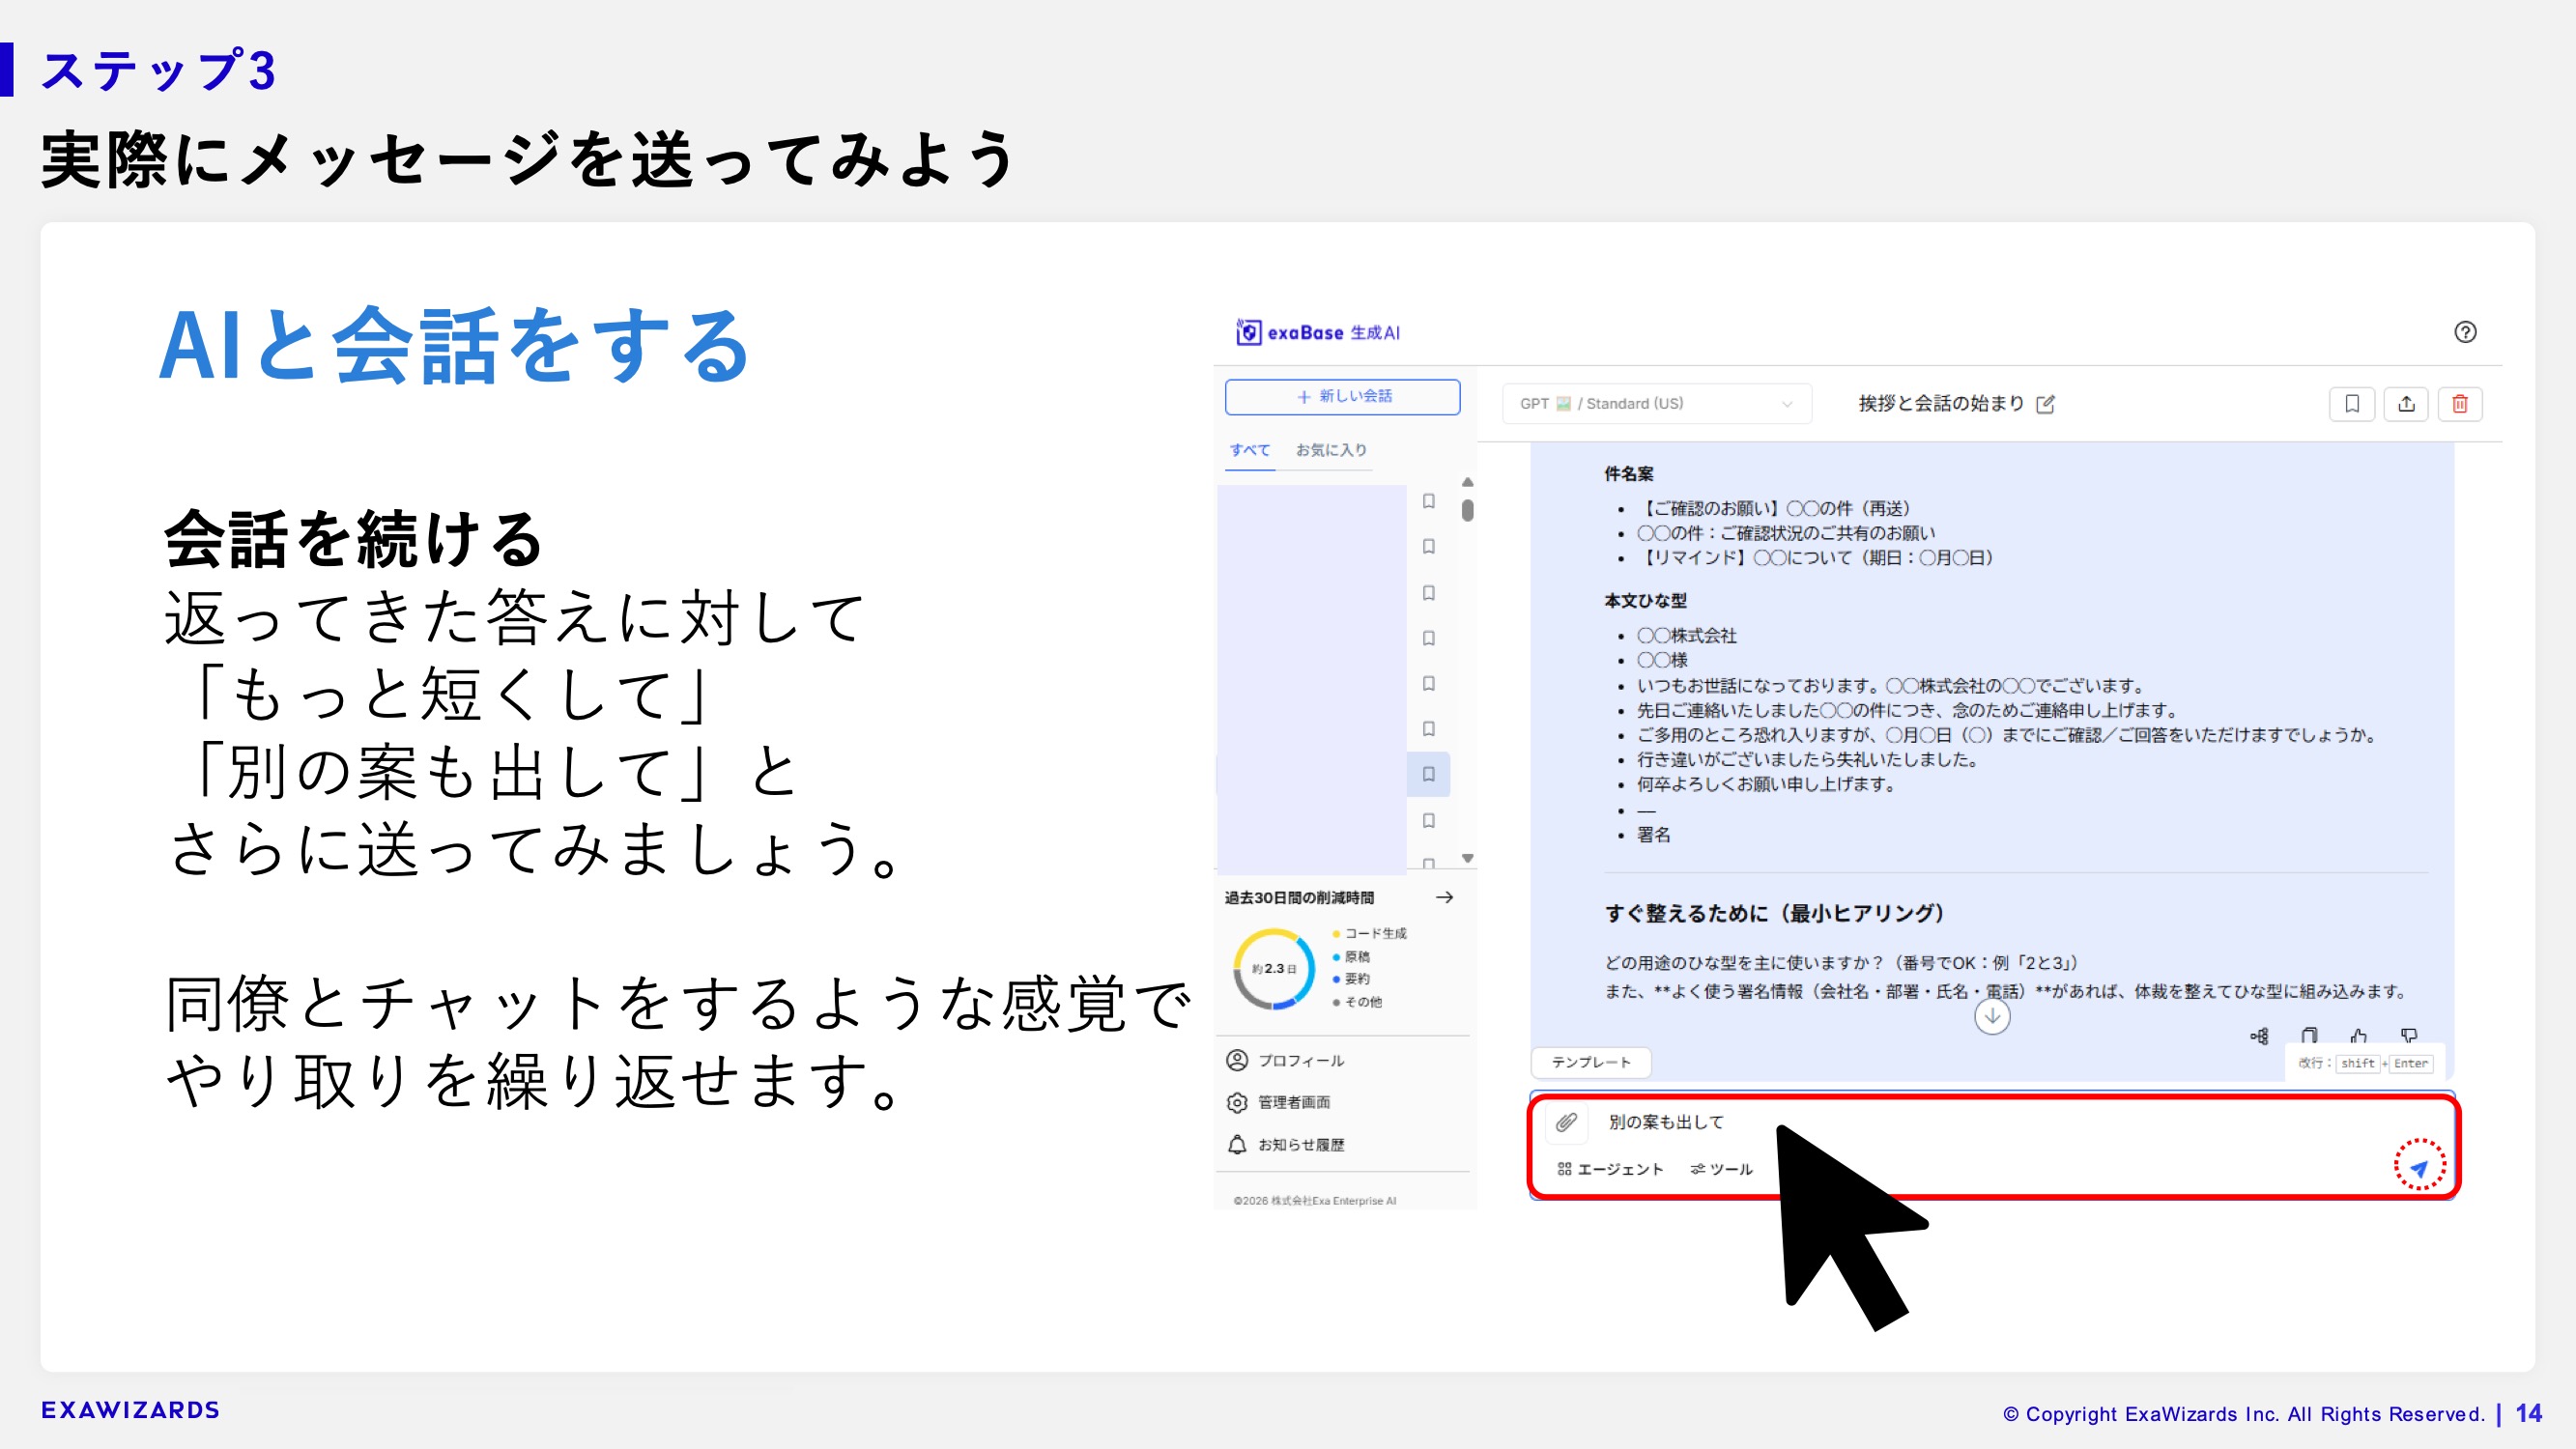2576x1449 pixels.
Task: Switch to the すべて tab
Action: [x=1249, y=450]
